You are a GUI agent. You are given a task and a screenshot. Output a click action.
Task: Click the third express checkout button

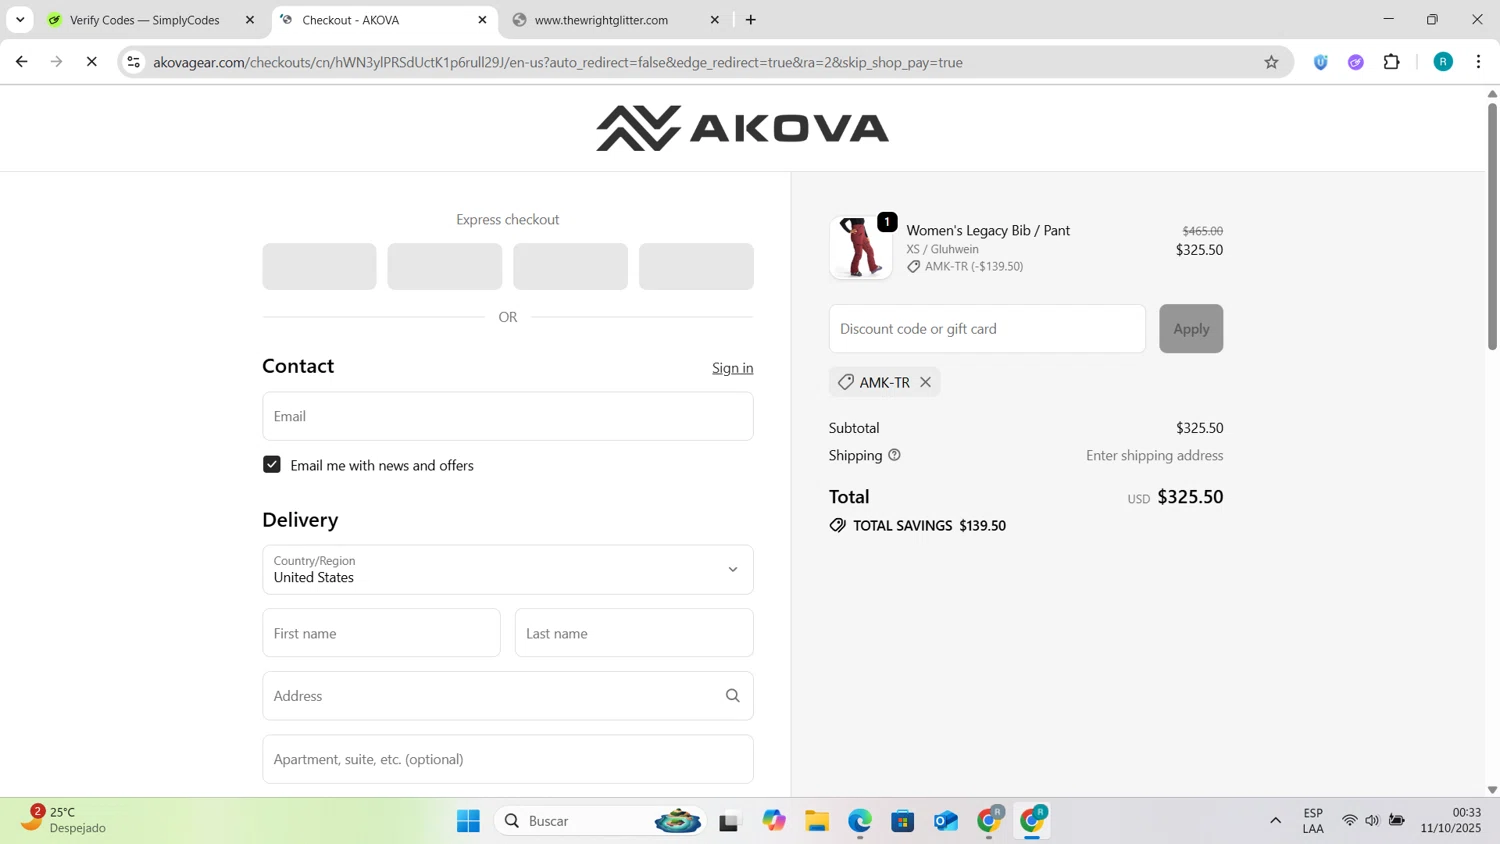tap(570, 267)
